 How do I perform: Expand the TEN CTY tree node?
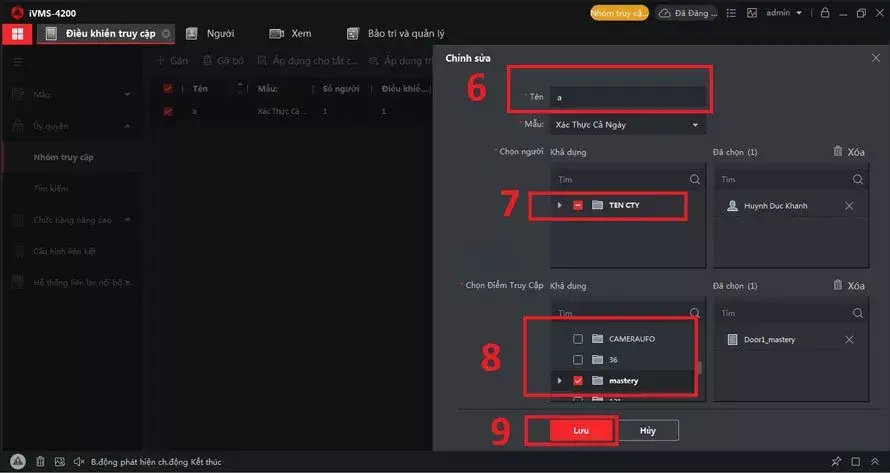560,205
